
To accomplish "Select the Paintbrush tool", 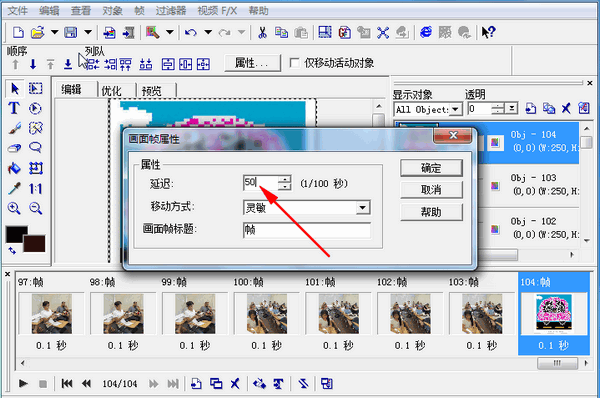I will tap(14, 128).
